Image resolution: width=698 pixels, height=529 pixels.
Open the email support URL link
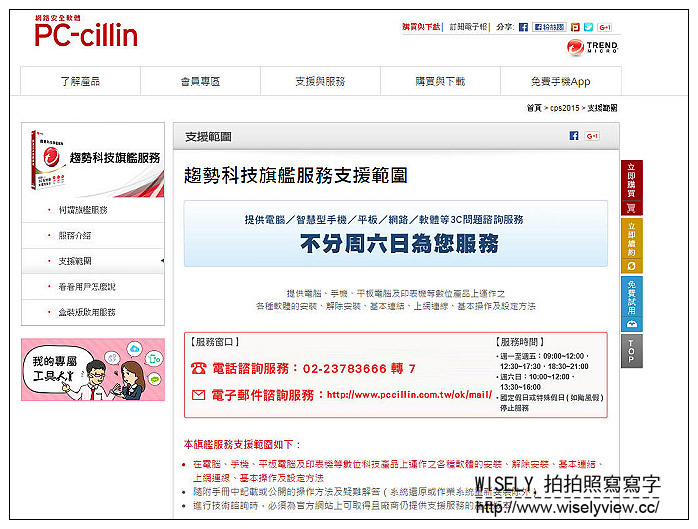click(409, 395)
